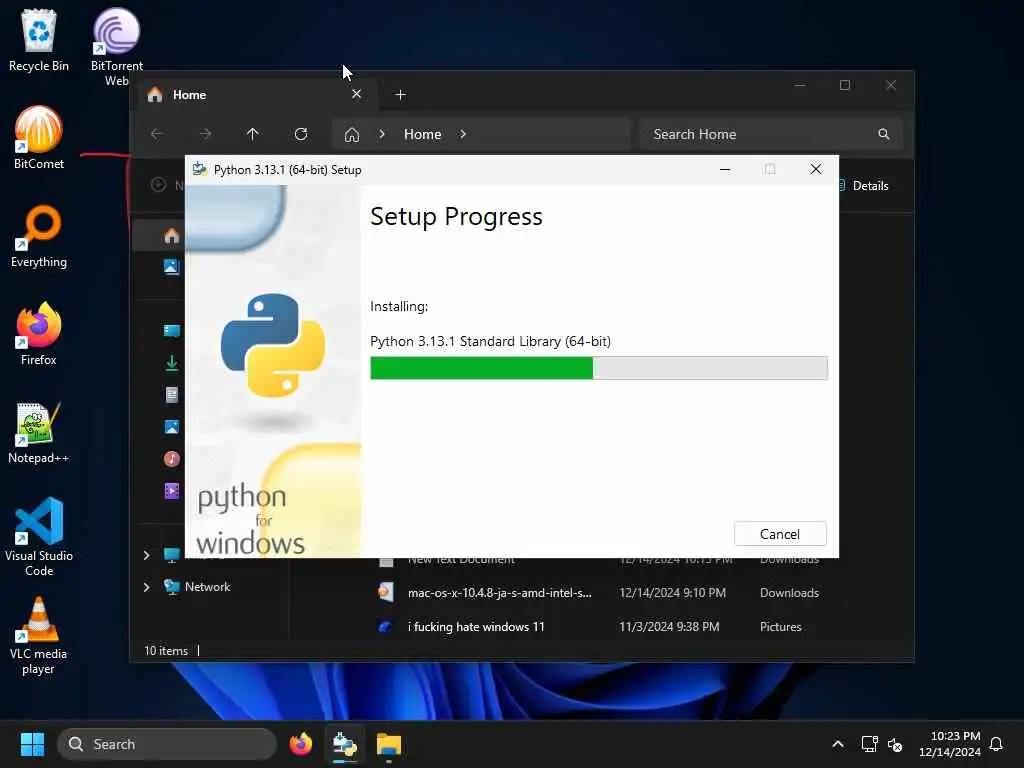The width and height of the screenshot is (1024, 768).
Task: Click '10 items' in the status bar
Action: click(166, 650)
